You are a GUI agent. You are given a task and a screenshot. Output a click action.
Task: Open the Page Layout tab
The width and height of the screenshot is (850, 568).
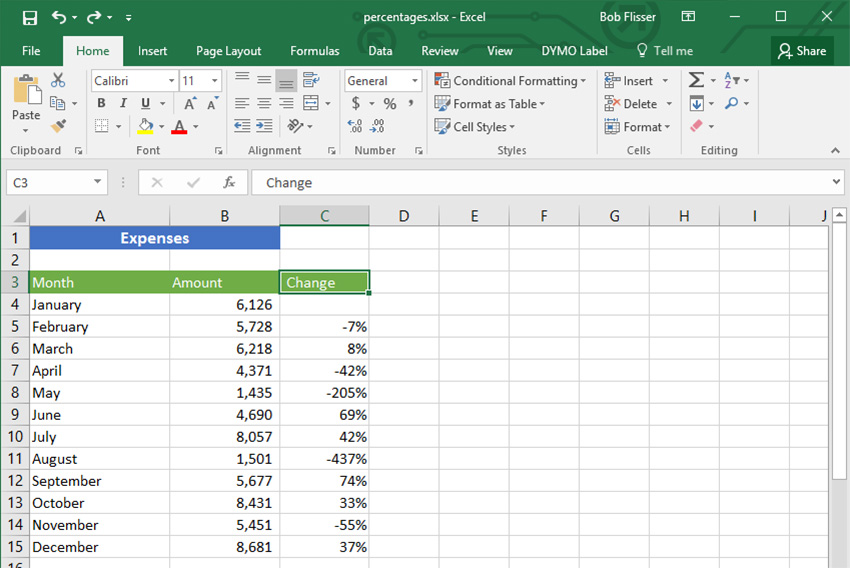[228, 51]
